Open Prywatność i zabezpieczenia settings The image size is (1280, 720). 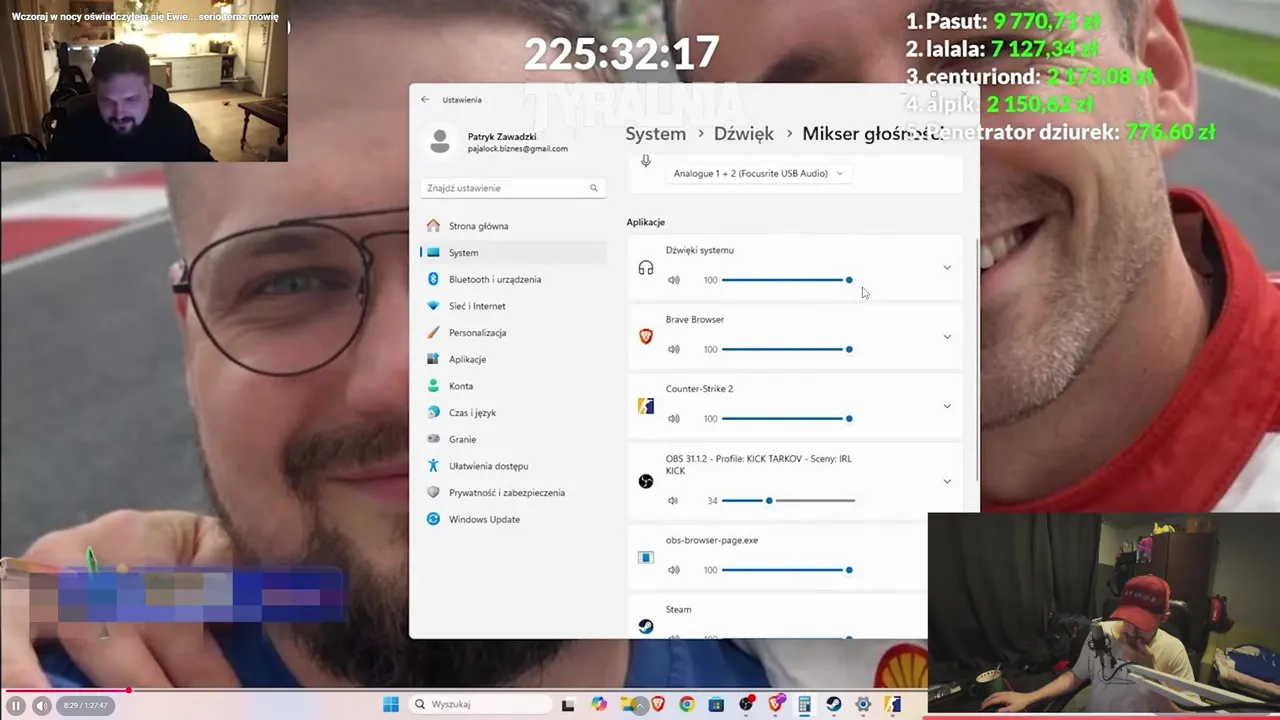pyautogui.click(x=512, y=493)
